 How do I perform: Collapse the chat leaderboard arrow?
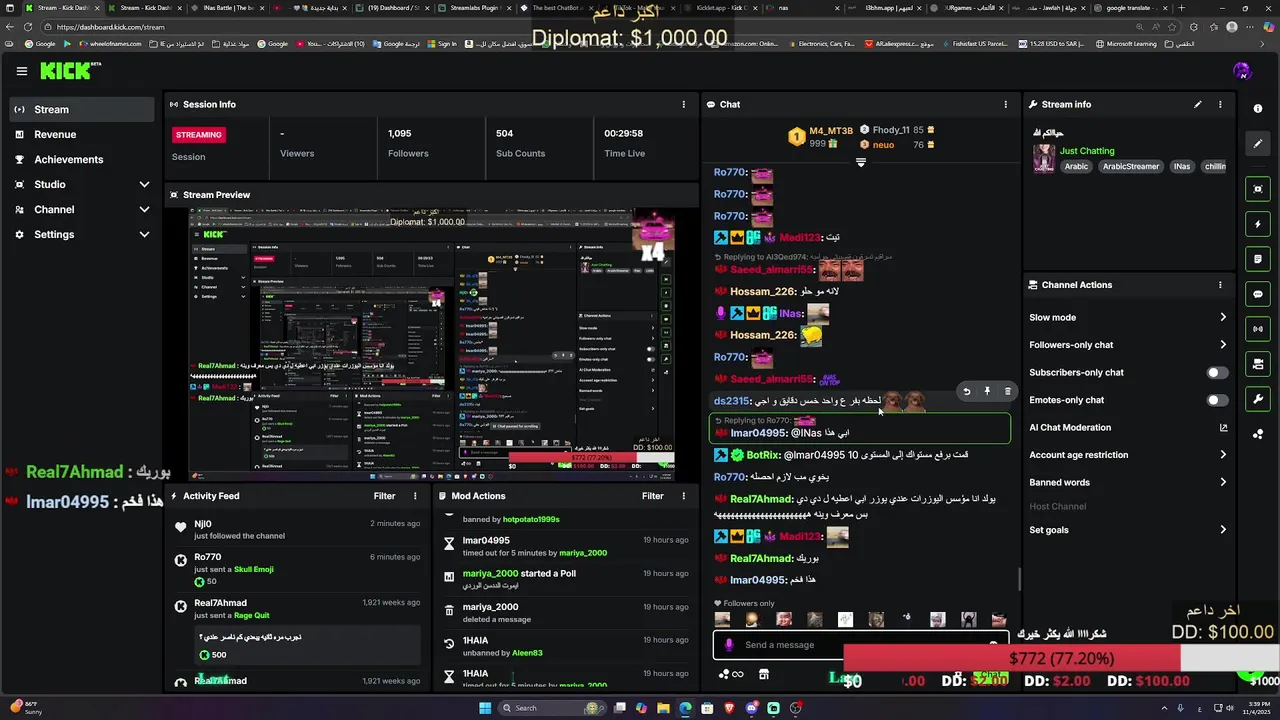click(x=860, y=162)
